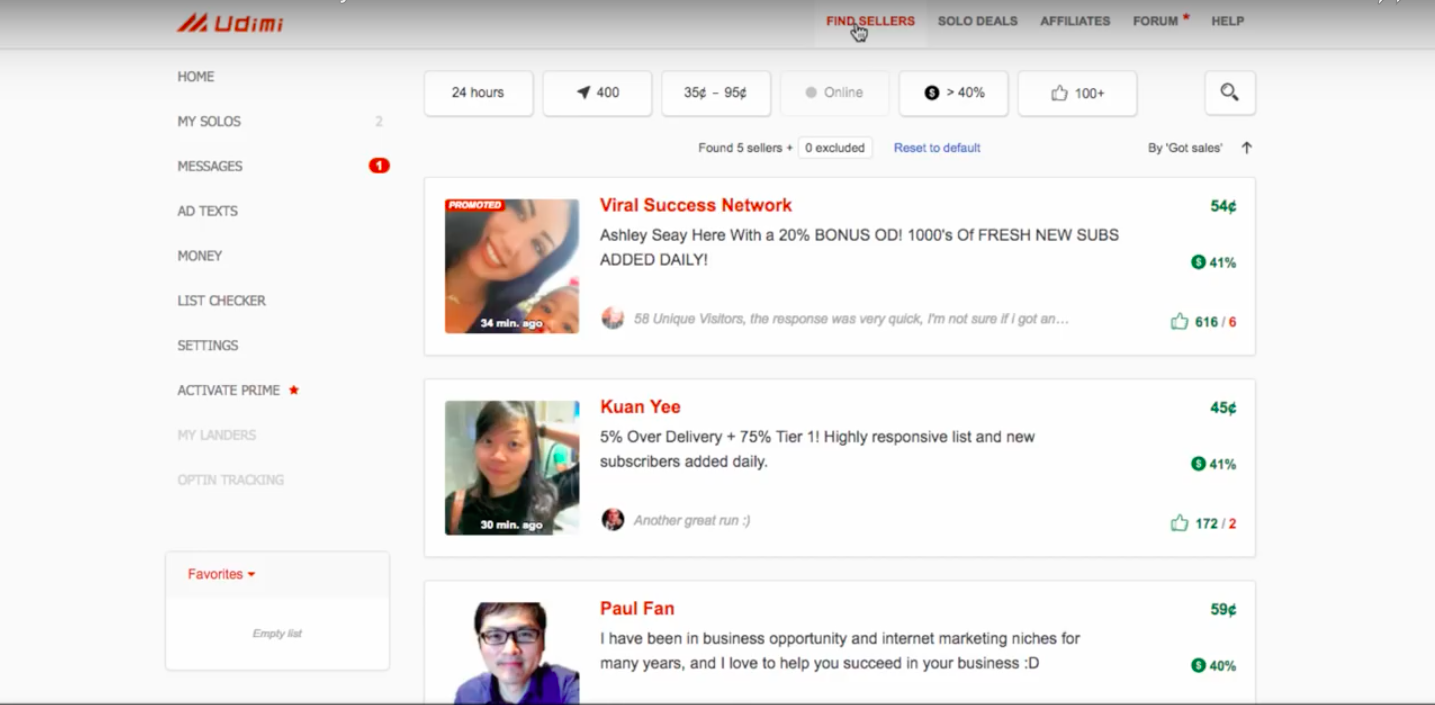
Task: Click the 45¢ price on Kuan Yee
Action: pos(1223,408)
